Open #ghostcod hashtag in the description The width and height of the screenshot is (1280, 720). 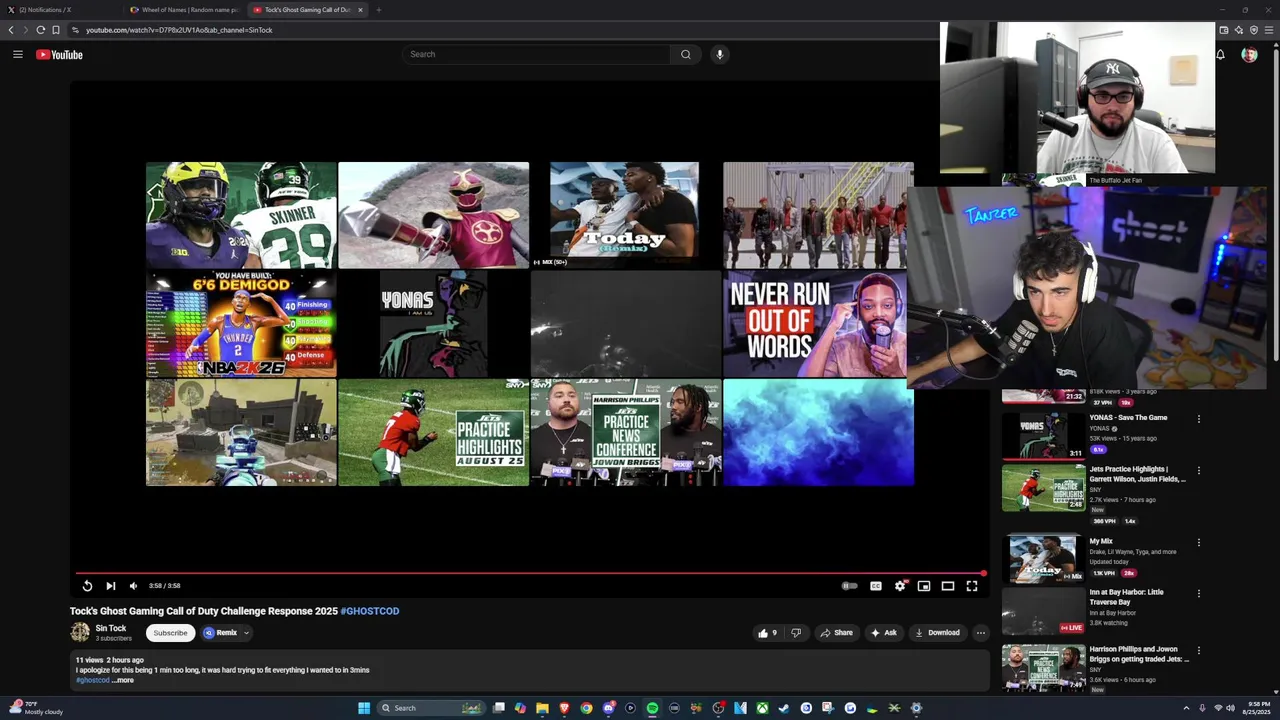click(x=92, y=680)
